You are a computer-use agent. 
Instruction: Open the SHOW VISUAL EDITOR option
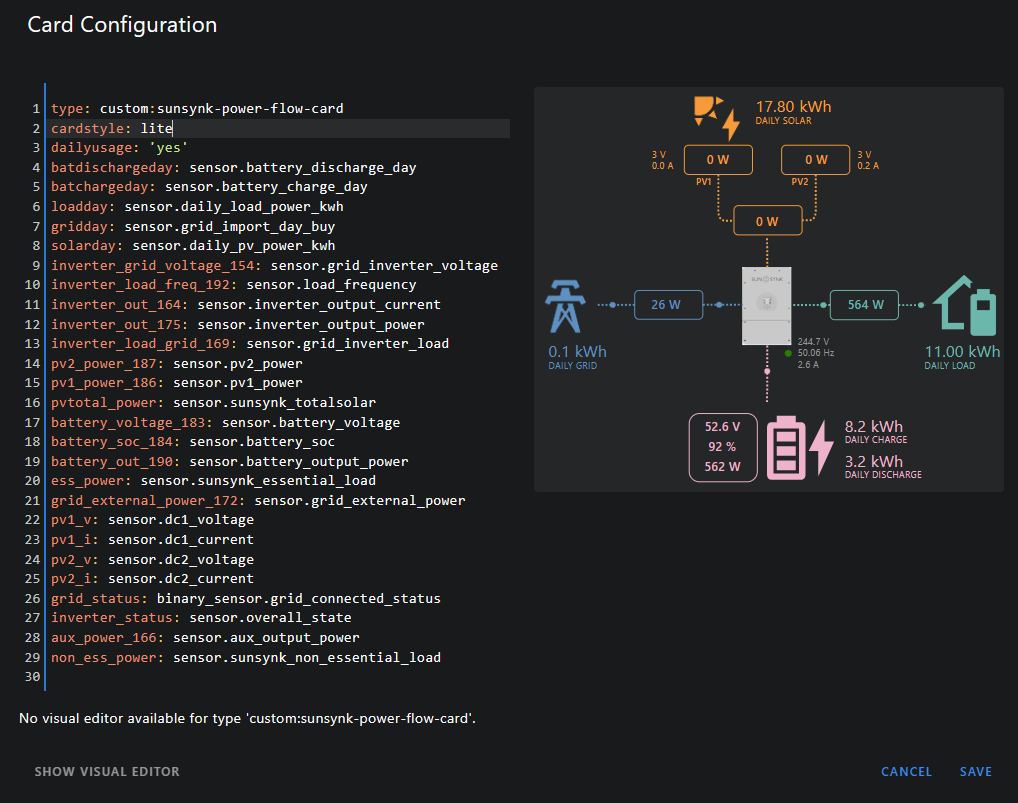(107, 771)
